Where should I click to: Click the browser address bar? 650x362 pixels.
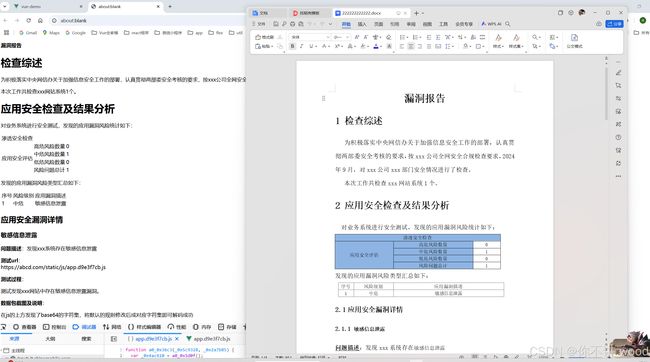point(147,20)
